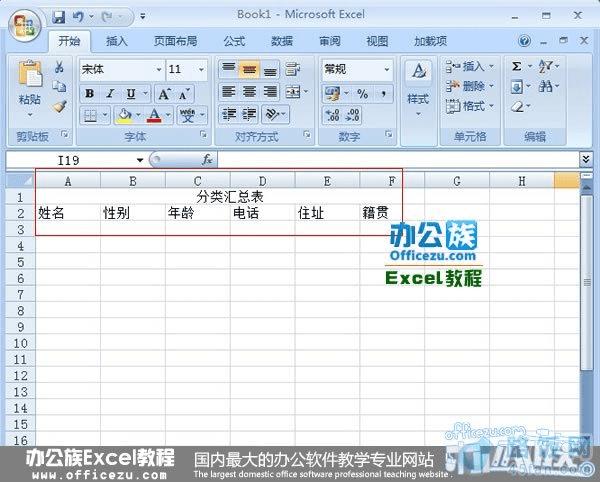
Task: Apply cell borders icon
Action: pos(90,115)
